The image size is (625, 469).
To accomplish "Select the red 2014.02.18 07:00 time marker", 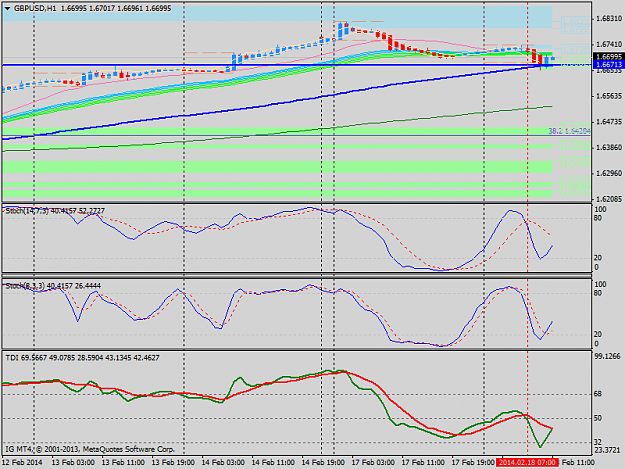I will [x=527, y=462].
